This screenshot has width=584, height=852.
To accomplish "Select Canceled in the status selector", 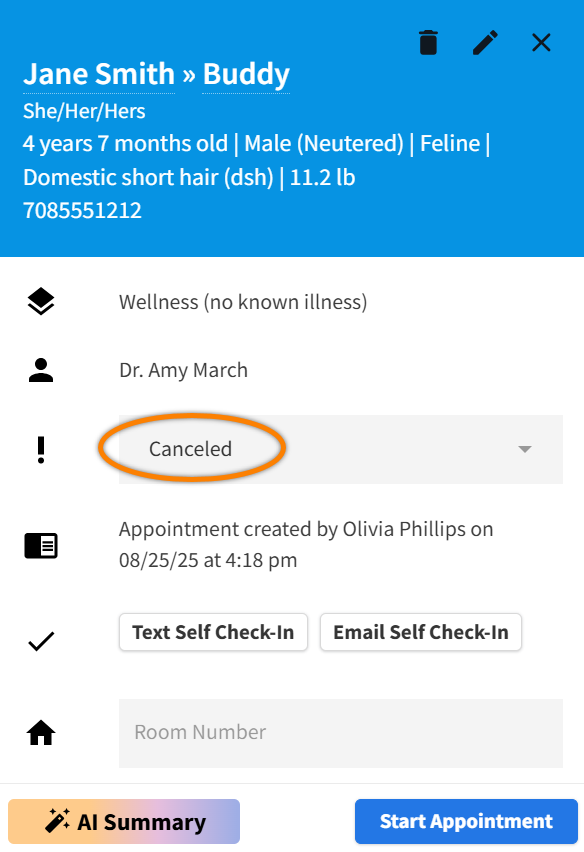I will tap(191, 448).
